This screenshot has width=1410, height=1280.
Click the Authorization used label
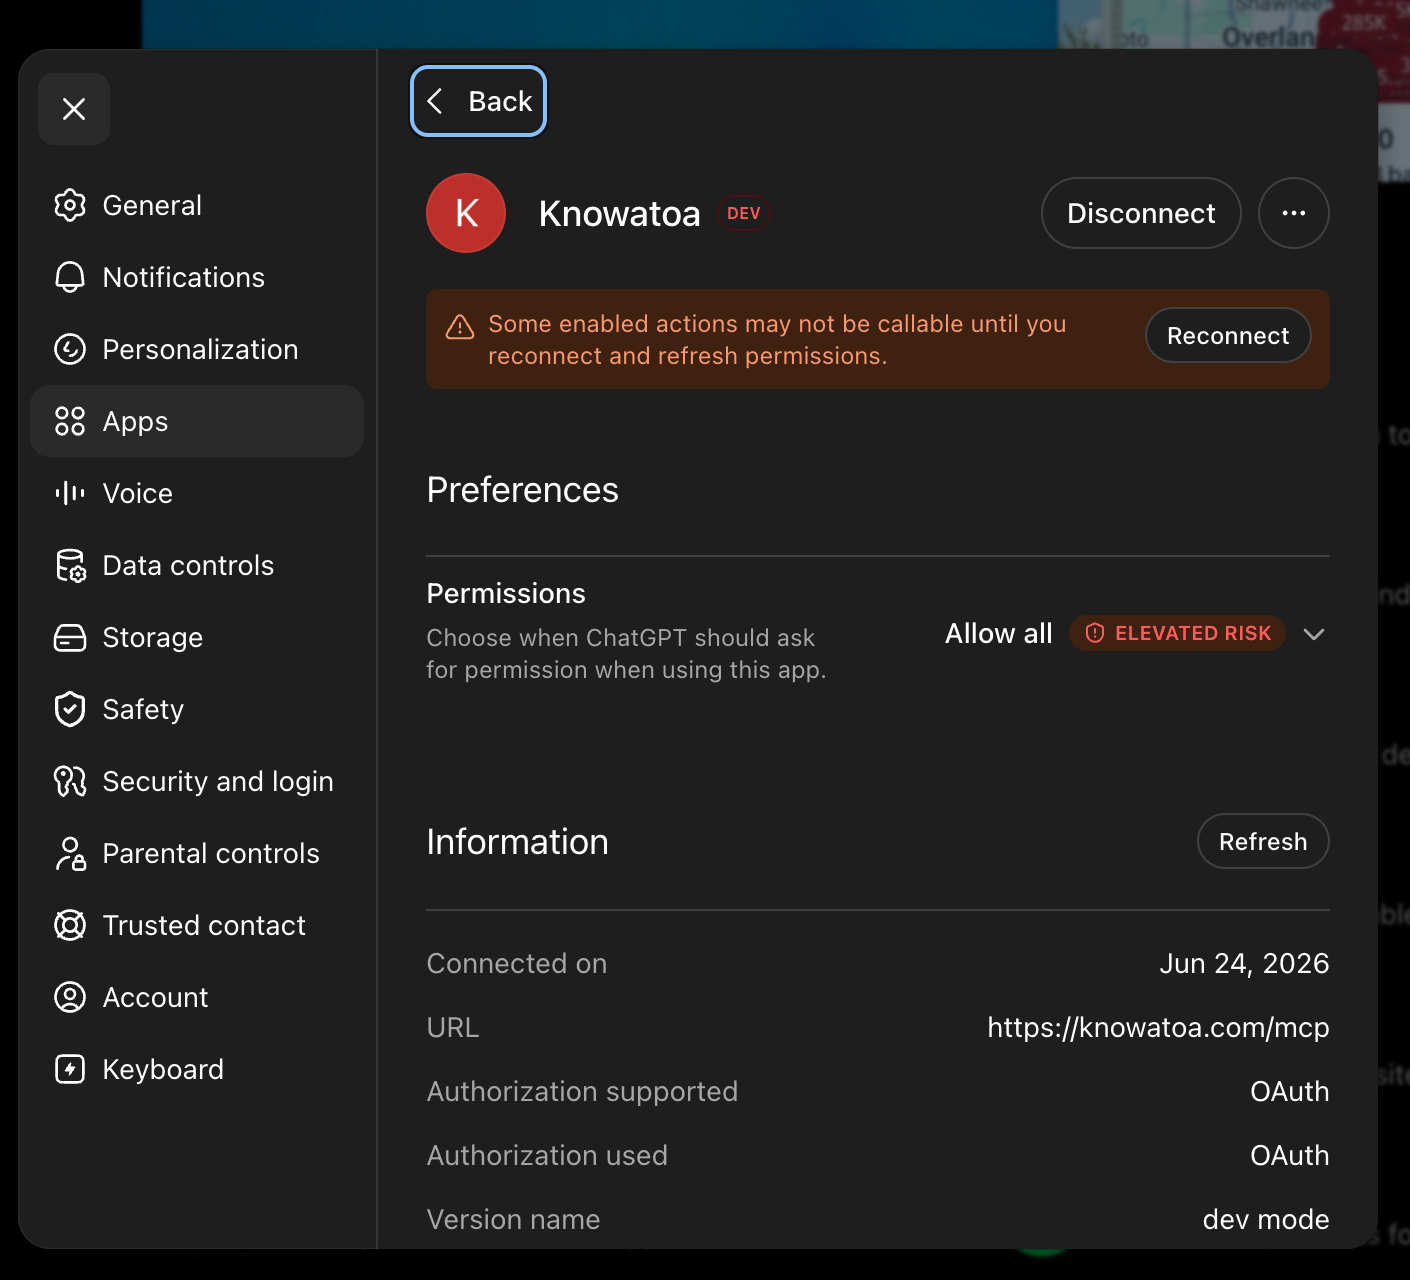547,1155
